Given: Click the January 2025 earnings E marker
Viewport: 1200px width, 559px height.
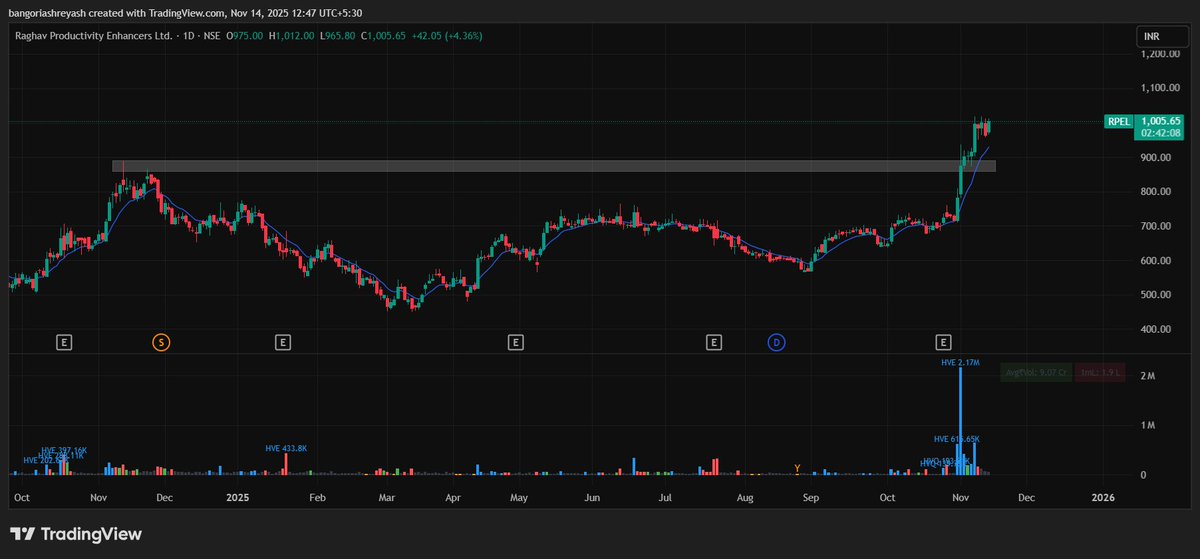Looking at the screenshot, I should [283, 343].
